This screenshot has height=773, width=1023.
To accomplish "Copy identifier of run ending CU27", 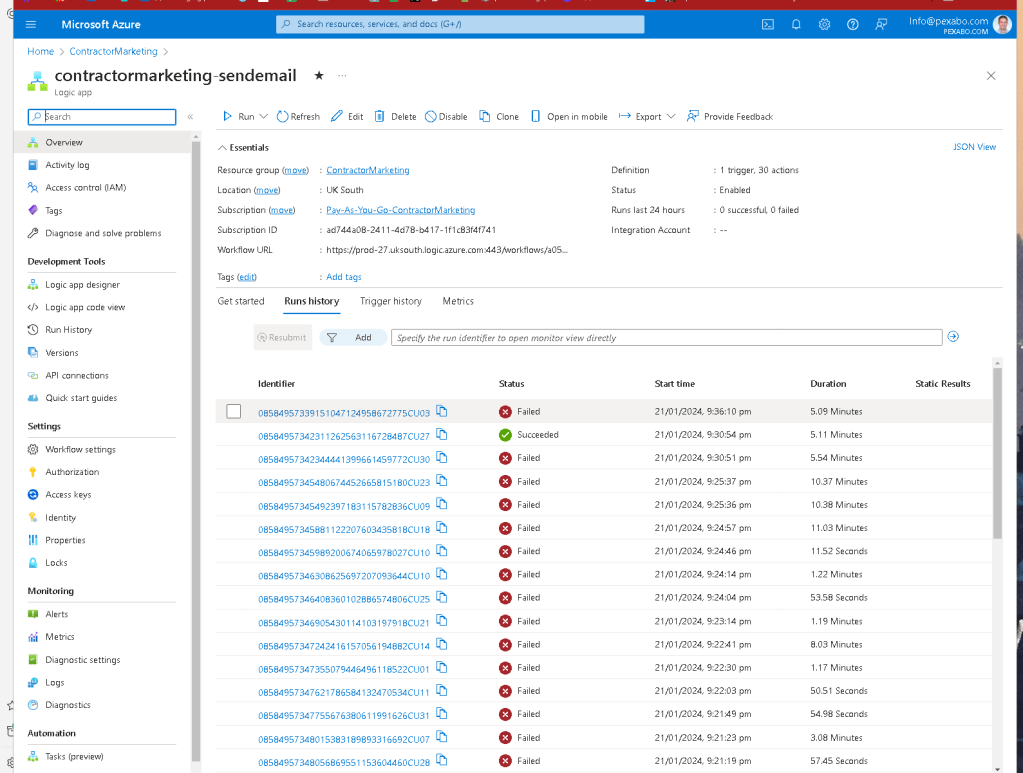I will (442, 434).
